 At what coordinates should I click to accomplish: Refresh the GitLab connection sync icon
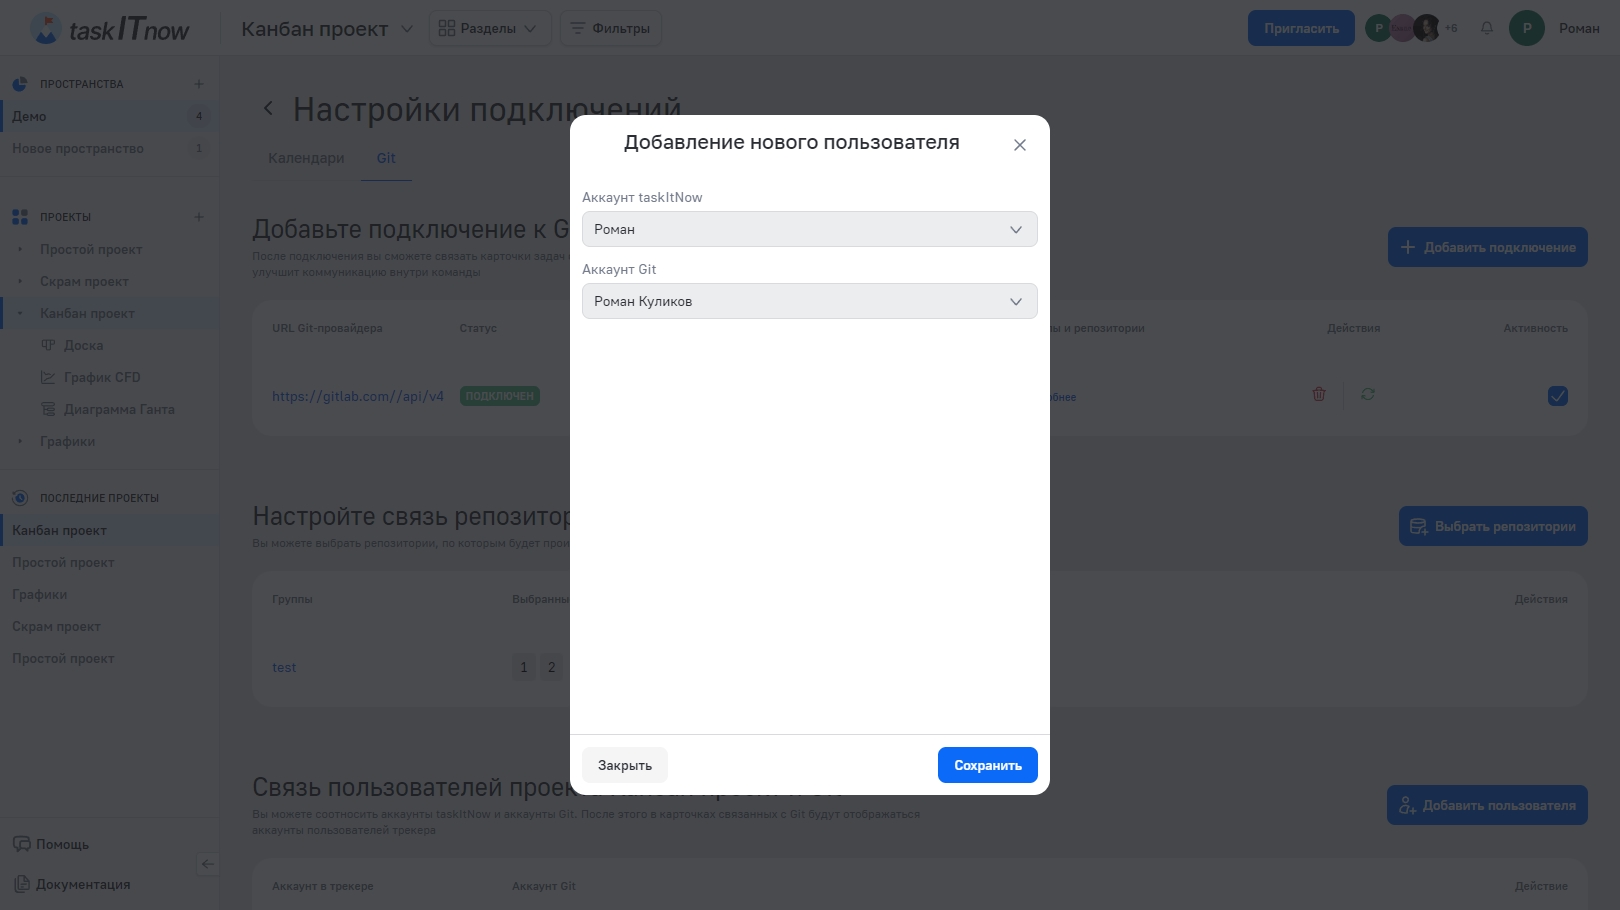tap(1367, 395)
